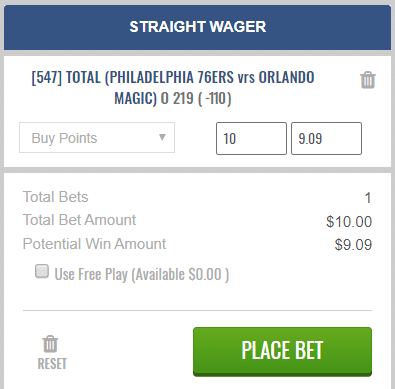The image size is (395, 389).
Task: Click the $9.09 potential win value
Action: point(353,245)
